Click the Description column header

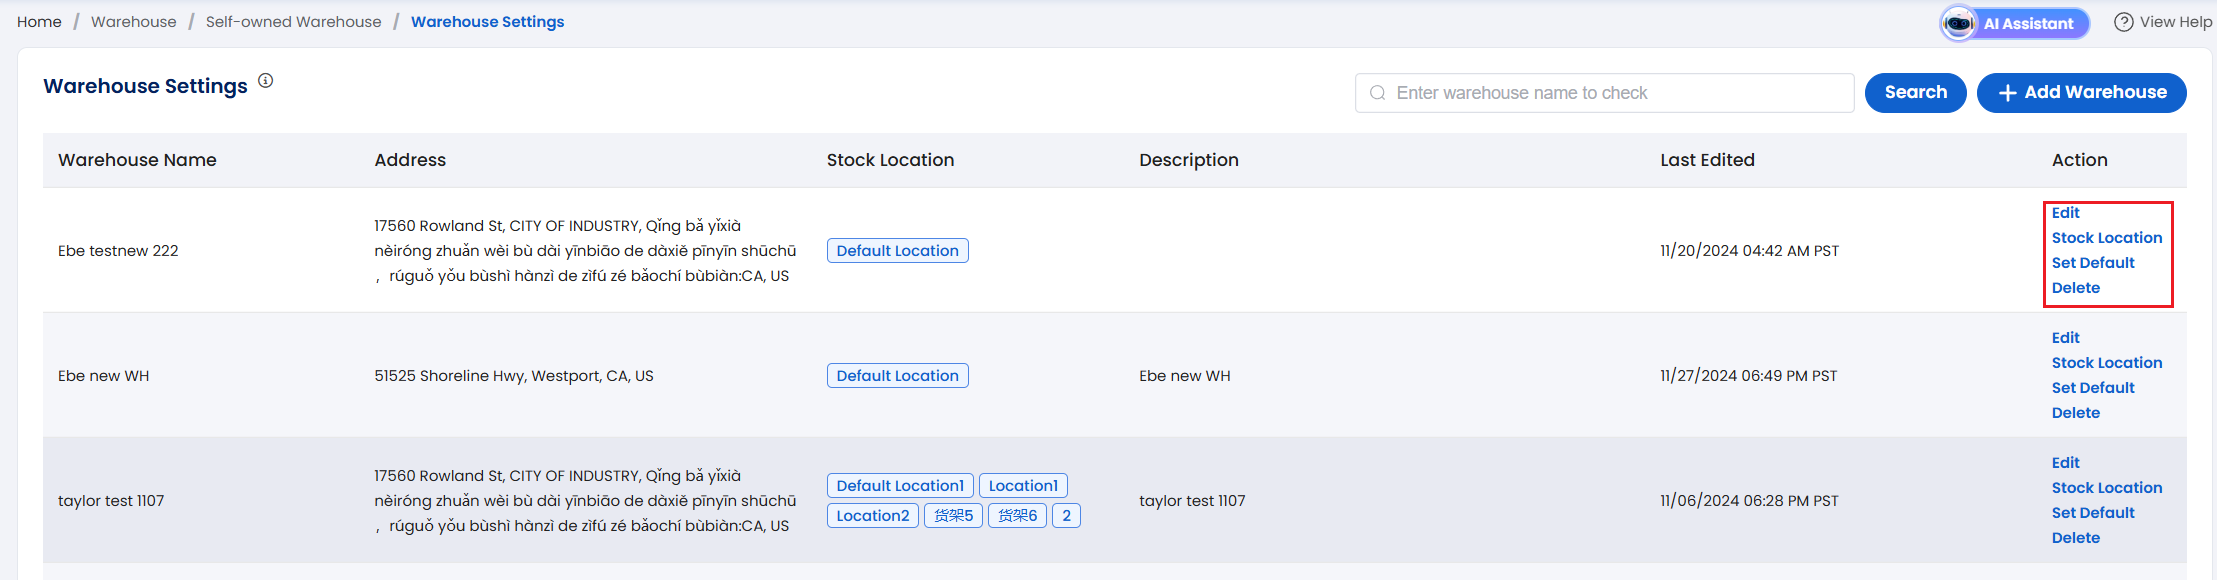click(x=1189, y=160)
